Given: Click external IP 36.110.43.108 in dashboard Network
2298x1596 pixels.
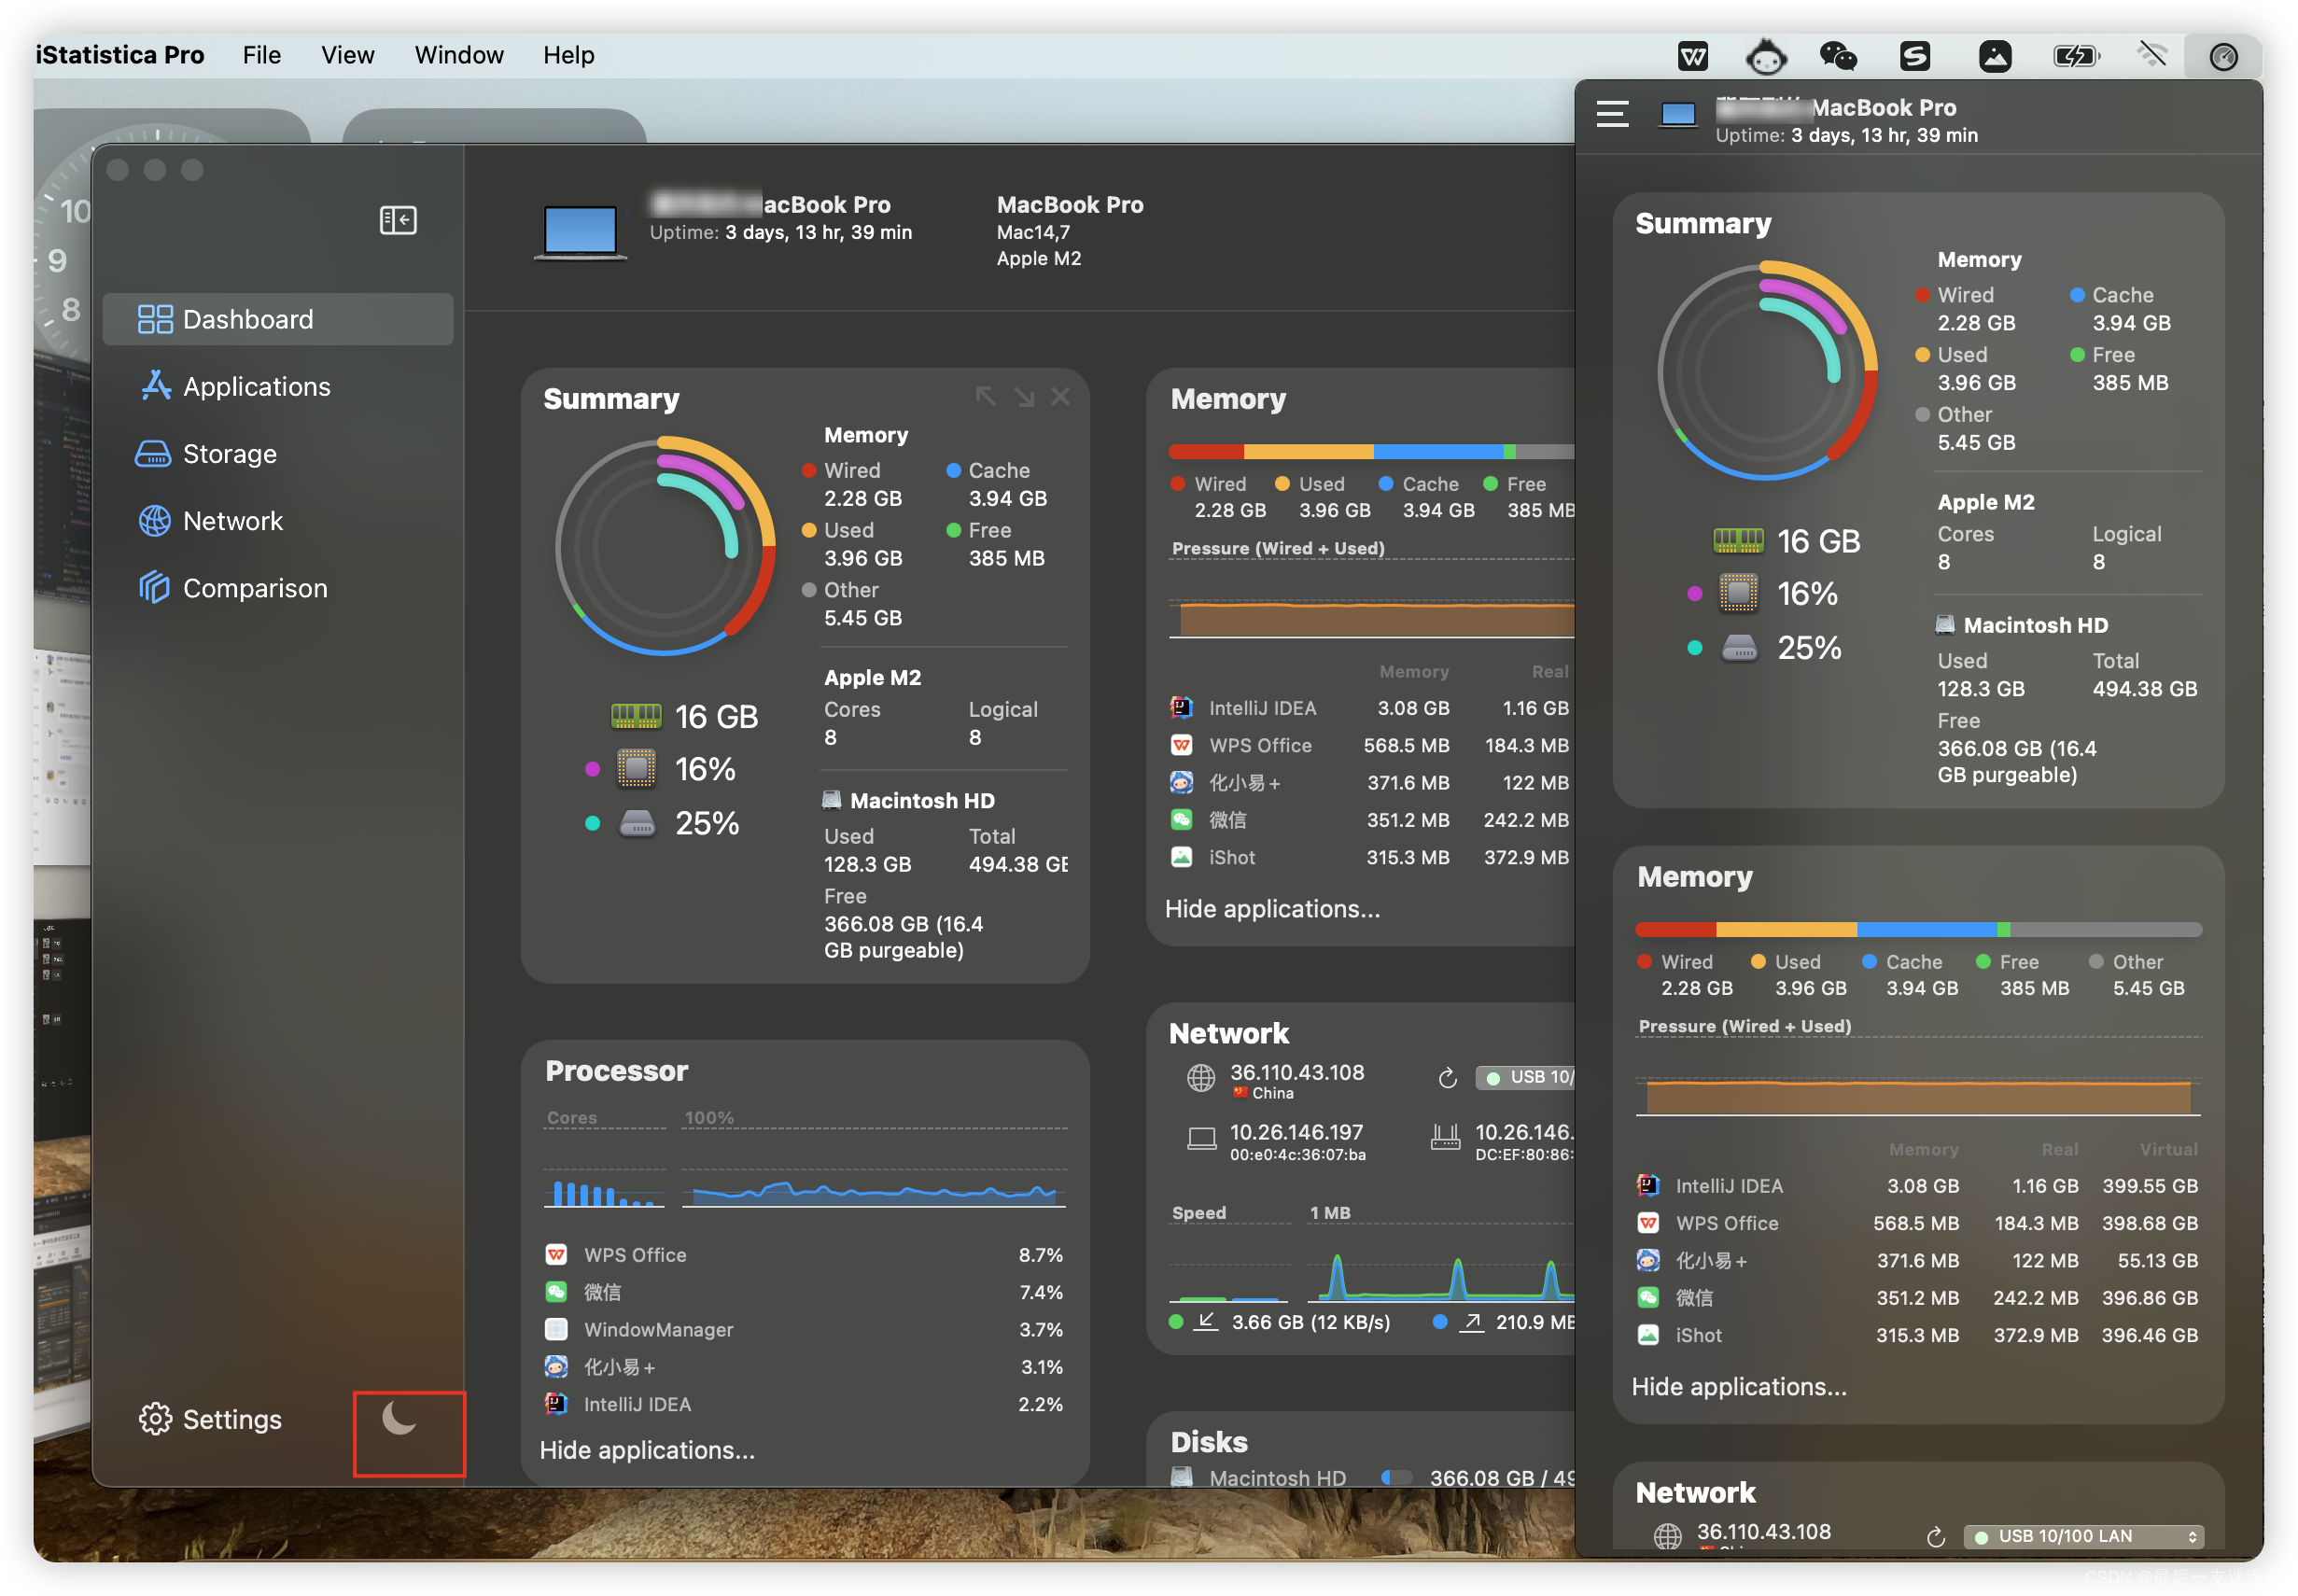Looking at the screenshot, I should [1296, 1072].
